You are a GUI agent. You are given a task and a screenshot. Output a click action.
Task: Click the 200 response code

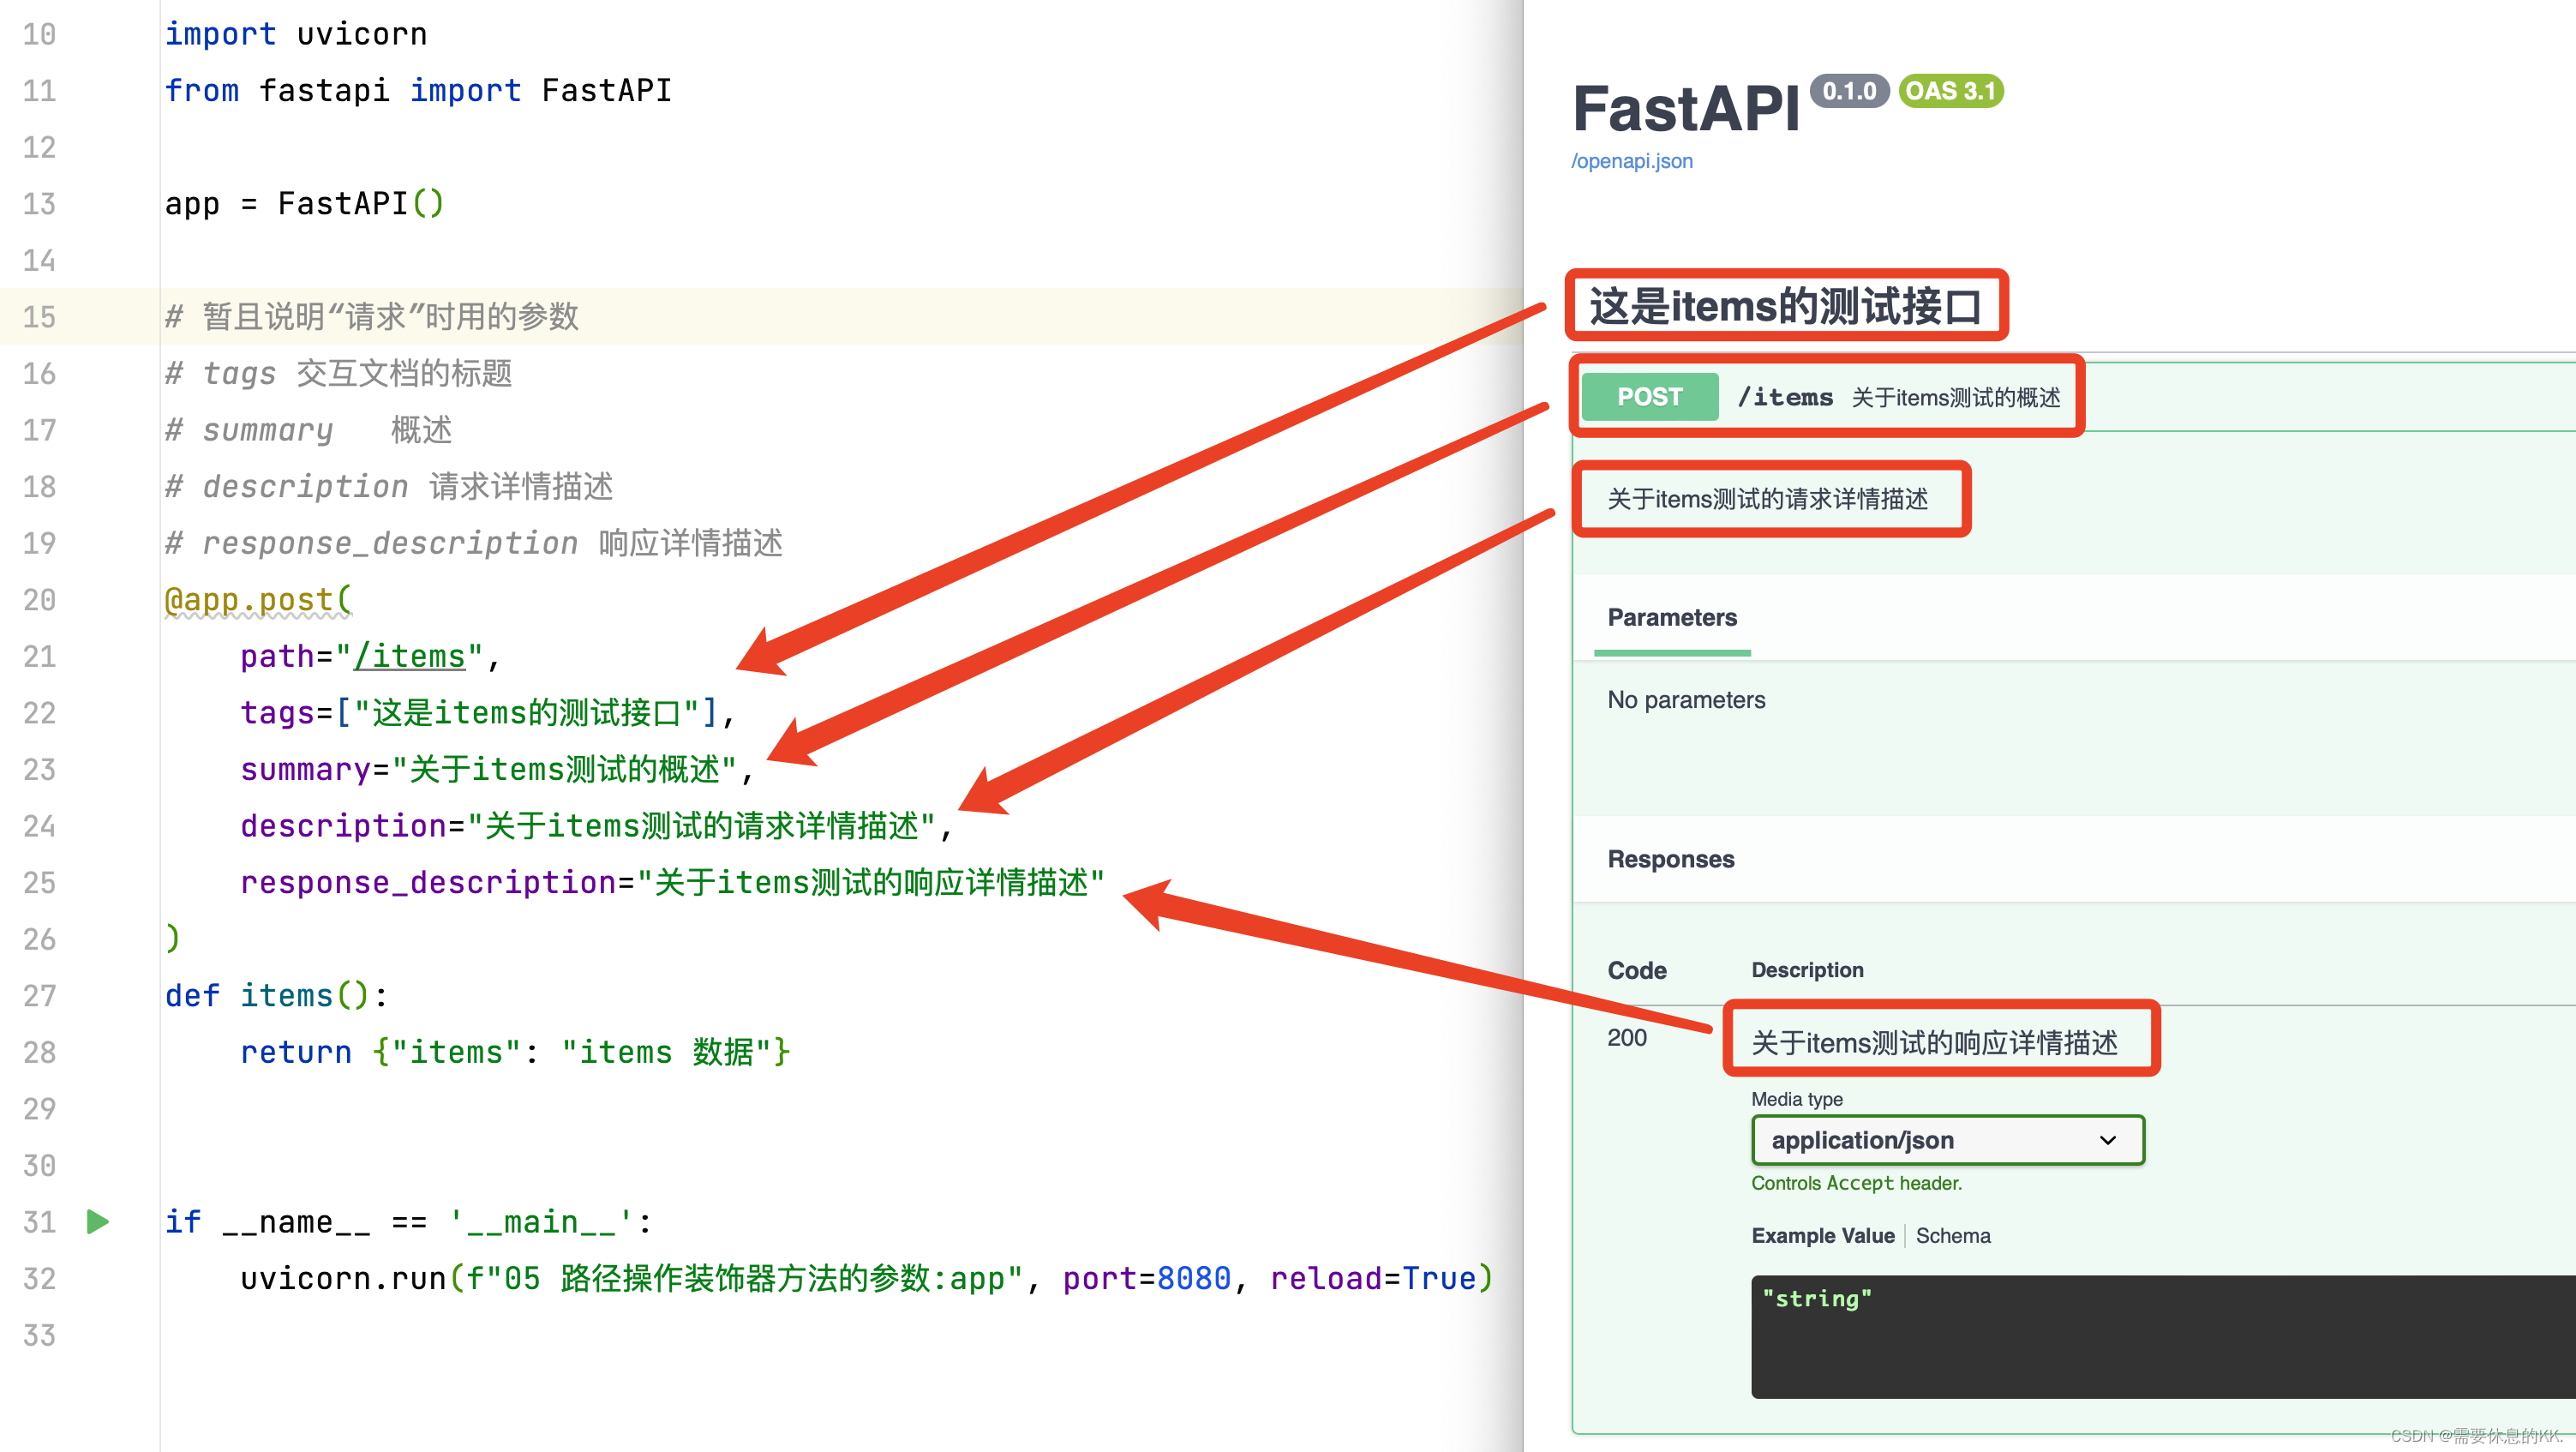pos(1627,1038)
